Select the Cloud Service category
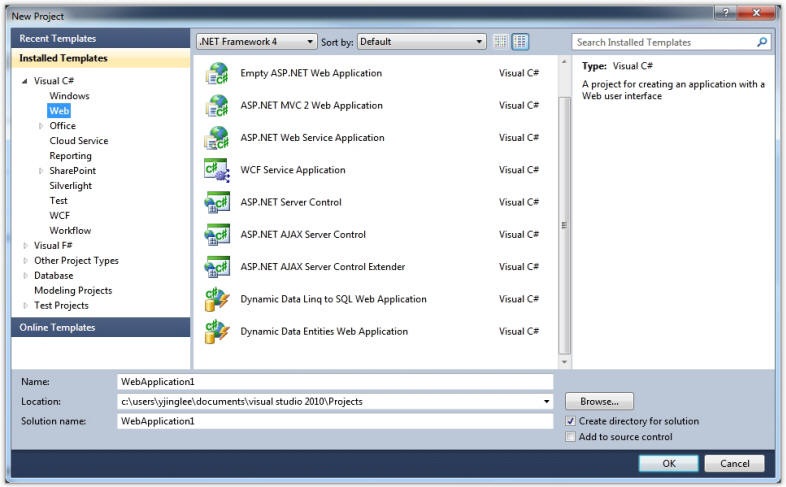The height and width of the screenshot is (487, 786). pos(79,141)
